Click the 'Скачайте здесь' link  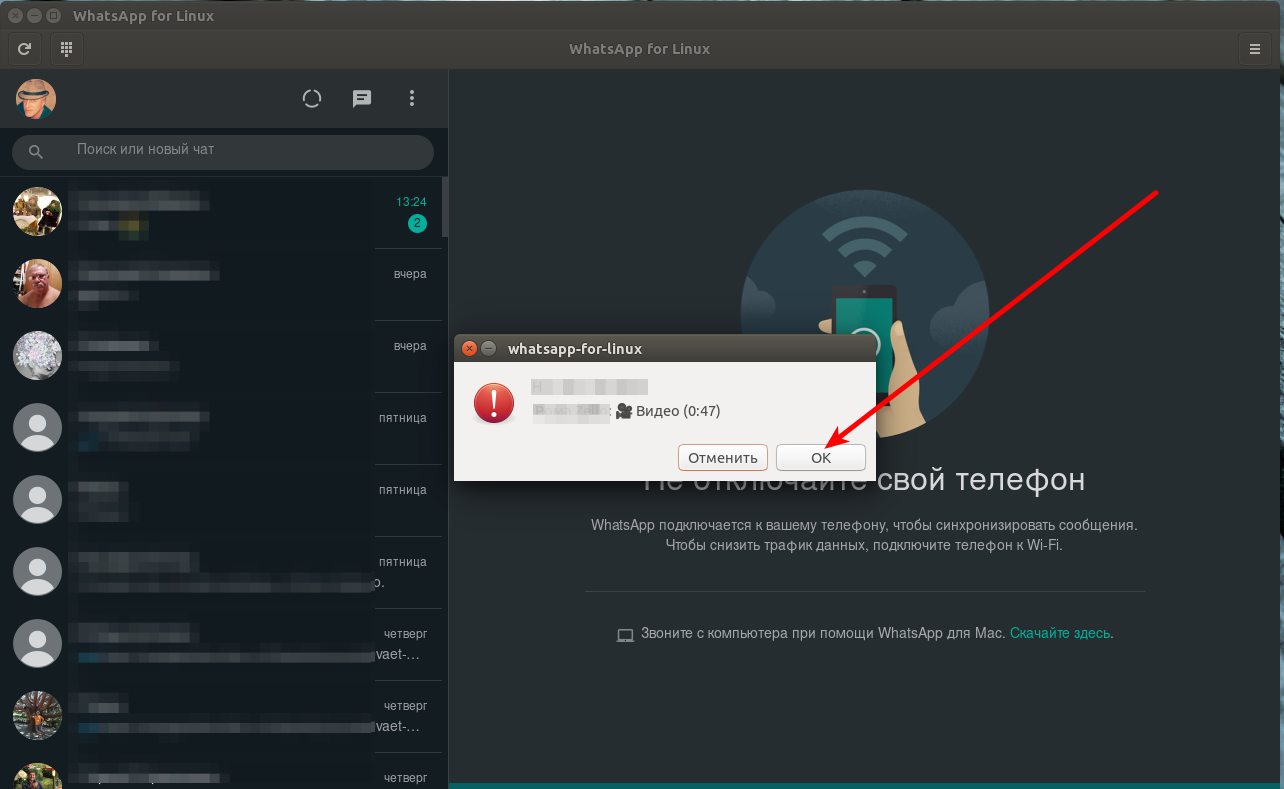pos(1060,633)
